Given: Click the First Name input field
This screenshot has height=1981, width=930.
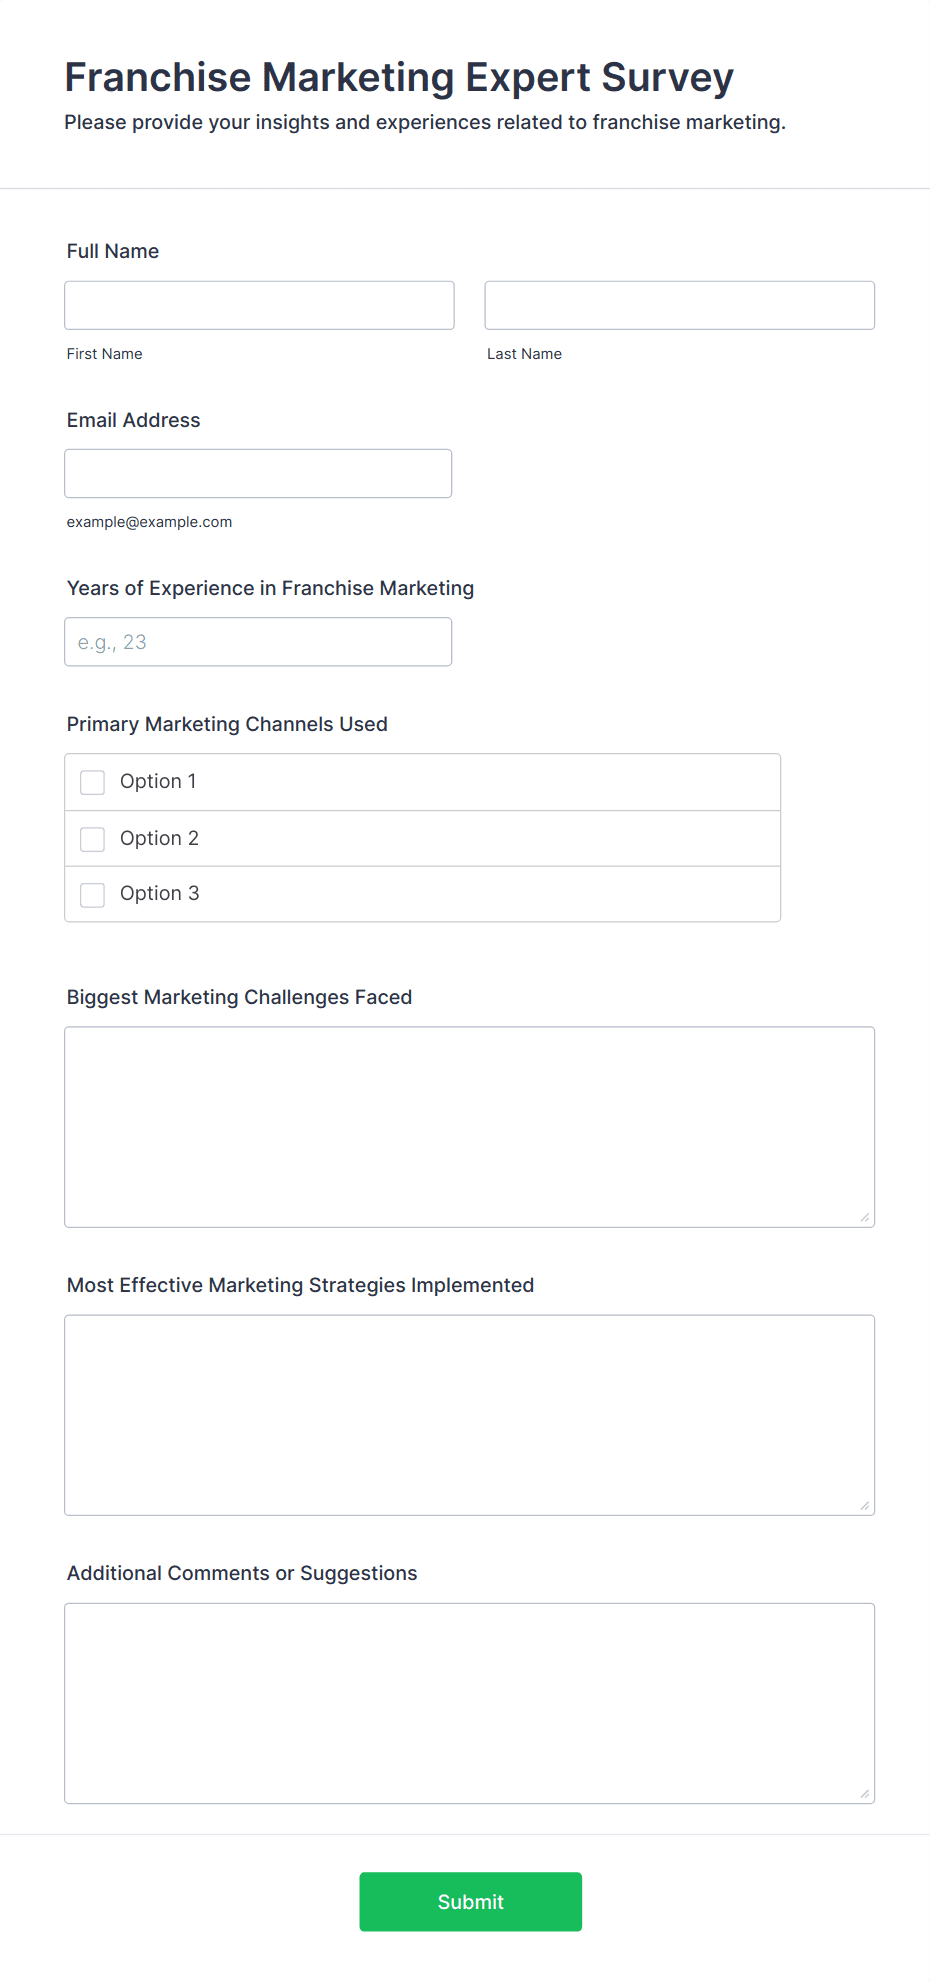Looking at the screenshot, I should tap(259, 305).
